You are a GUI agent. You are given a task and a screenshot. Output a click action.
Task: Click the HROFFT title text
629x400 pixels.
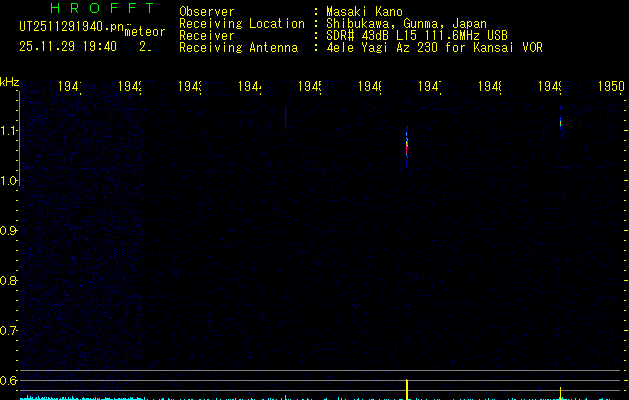[102, 8]
